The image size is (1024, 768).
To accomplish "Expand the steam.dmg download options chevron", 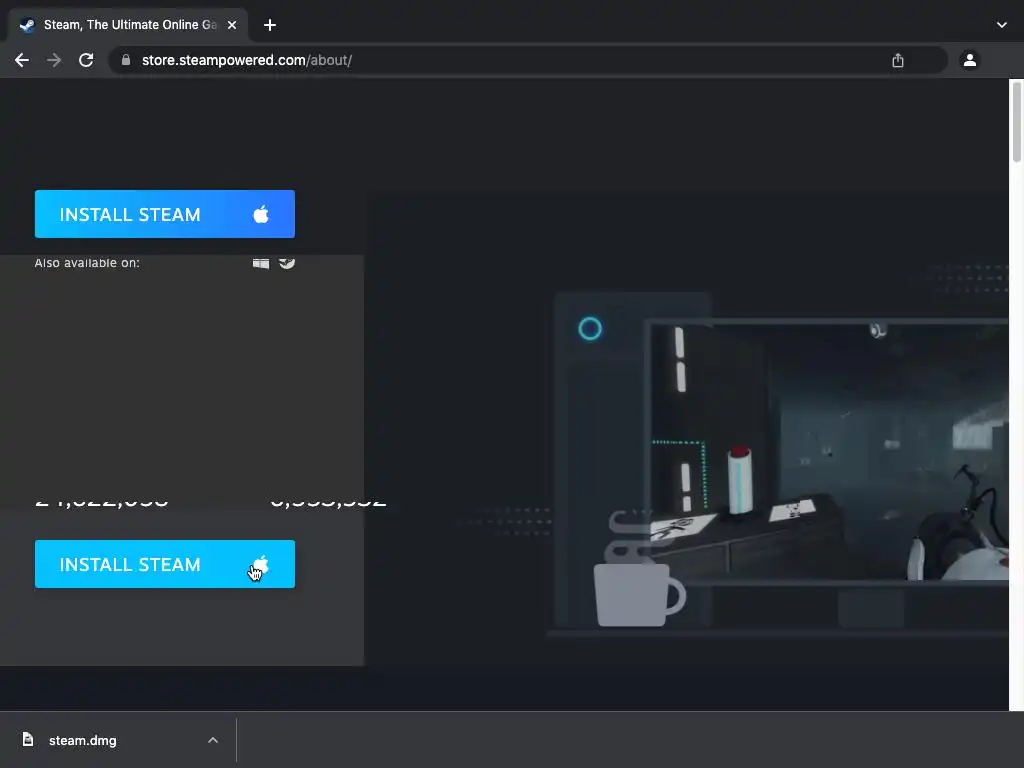I will tap(213, 740).
